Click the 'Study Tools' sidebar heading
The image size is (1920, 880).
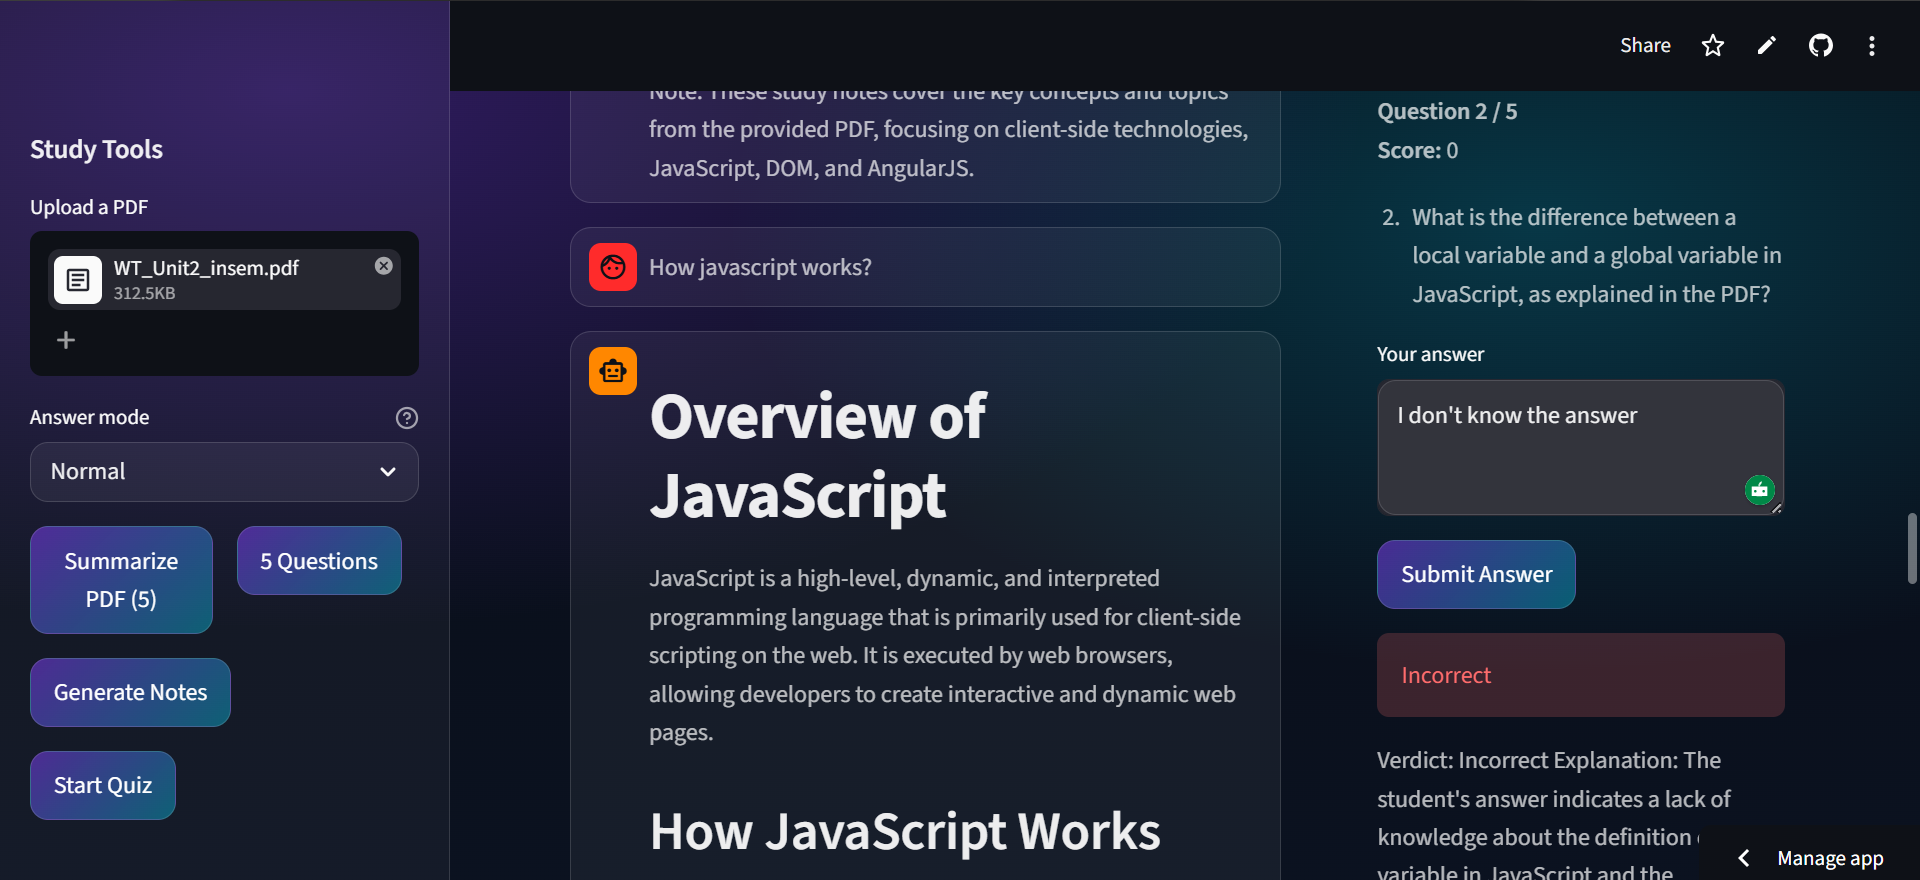96,149
